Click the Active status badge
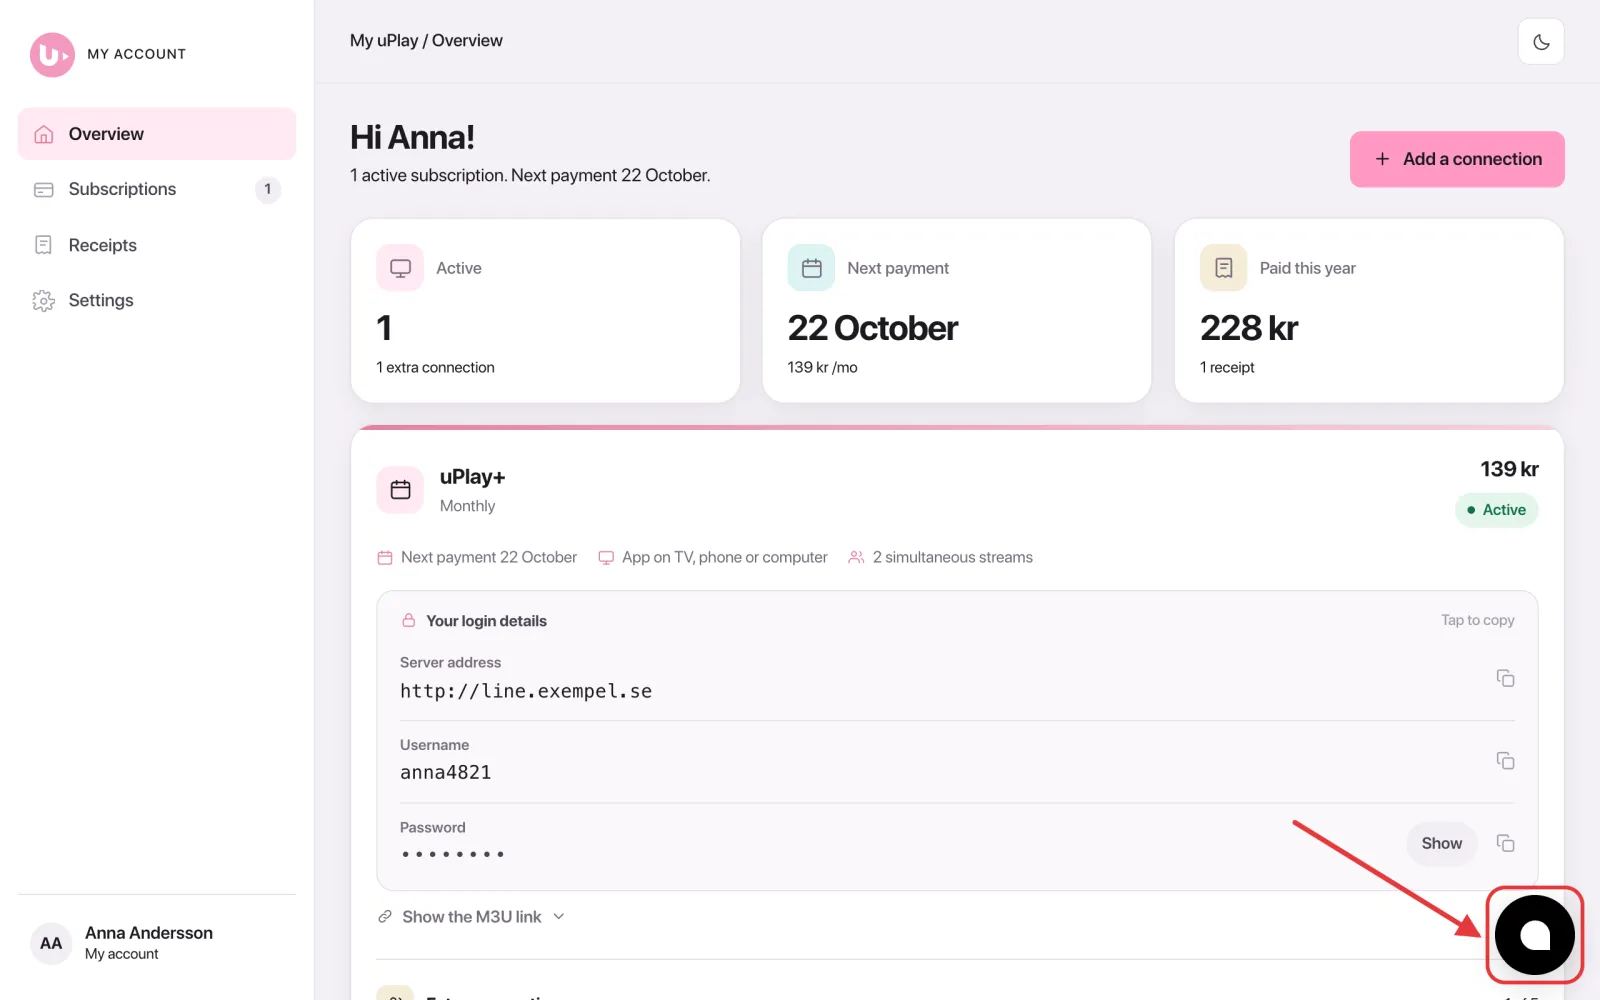 pos(1496,510)
